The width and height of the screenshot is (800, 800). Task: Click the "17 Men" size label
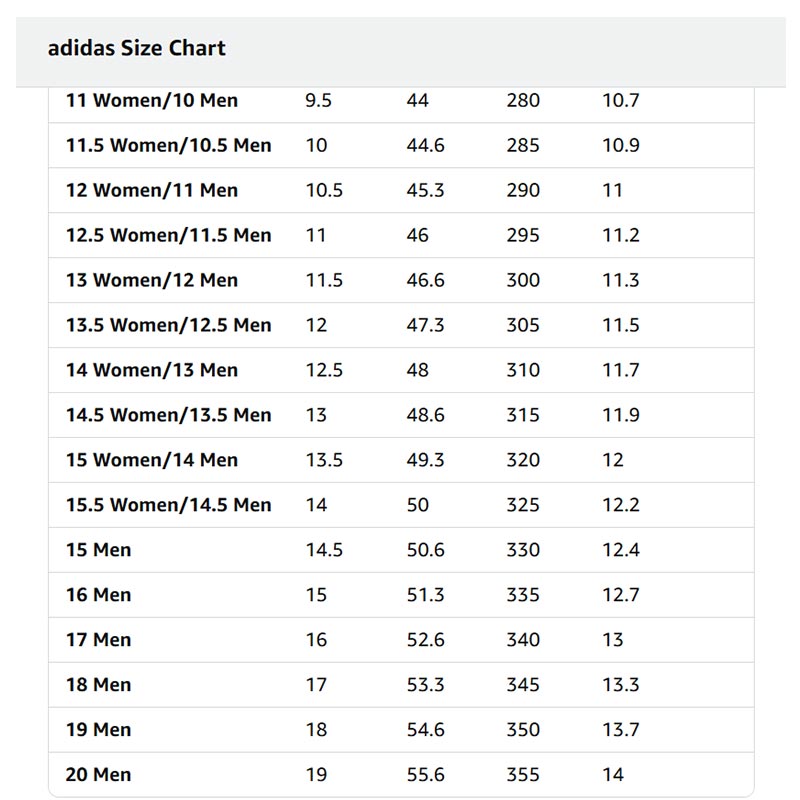tap(99, 640)
